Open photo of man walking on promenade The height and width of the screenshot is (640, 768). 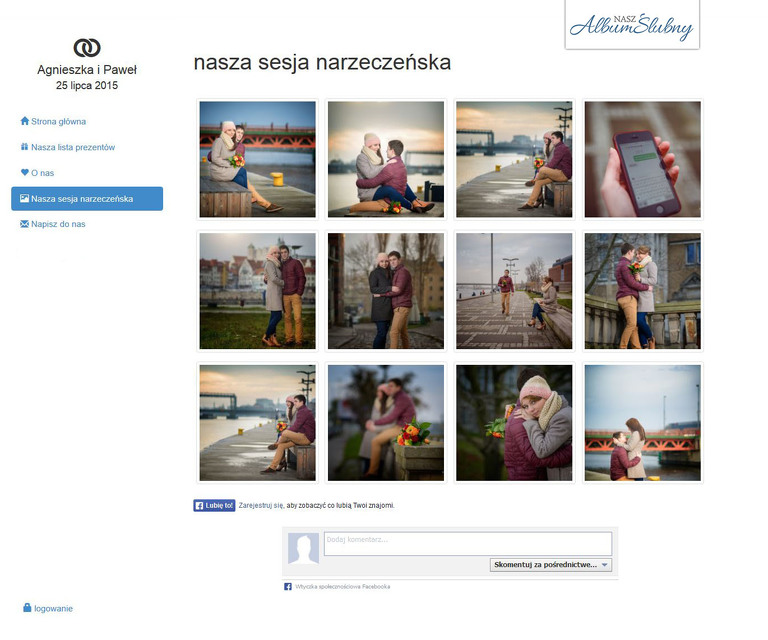(x=514, y=291)
